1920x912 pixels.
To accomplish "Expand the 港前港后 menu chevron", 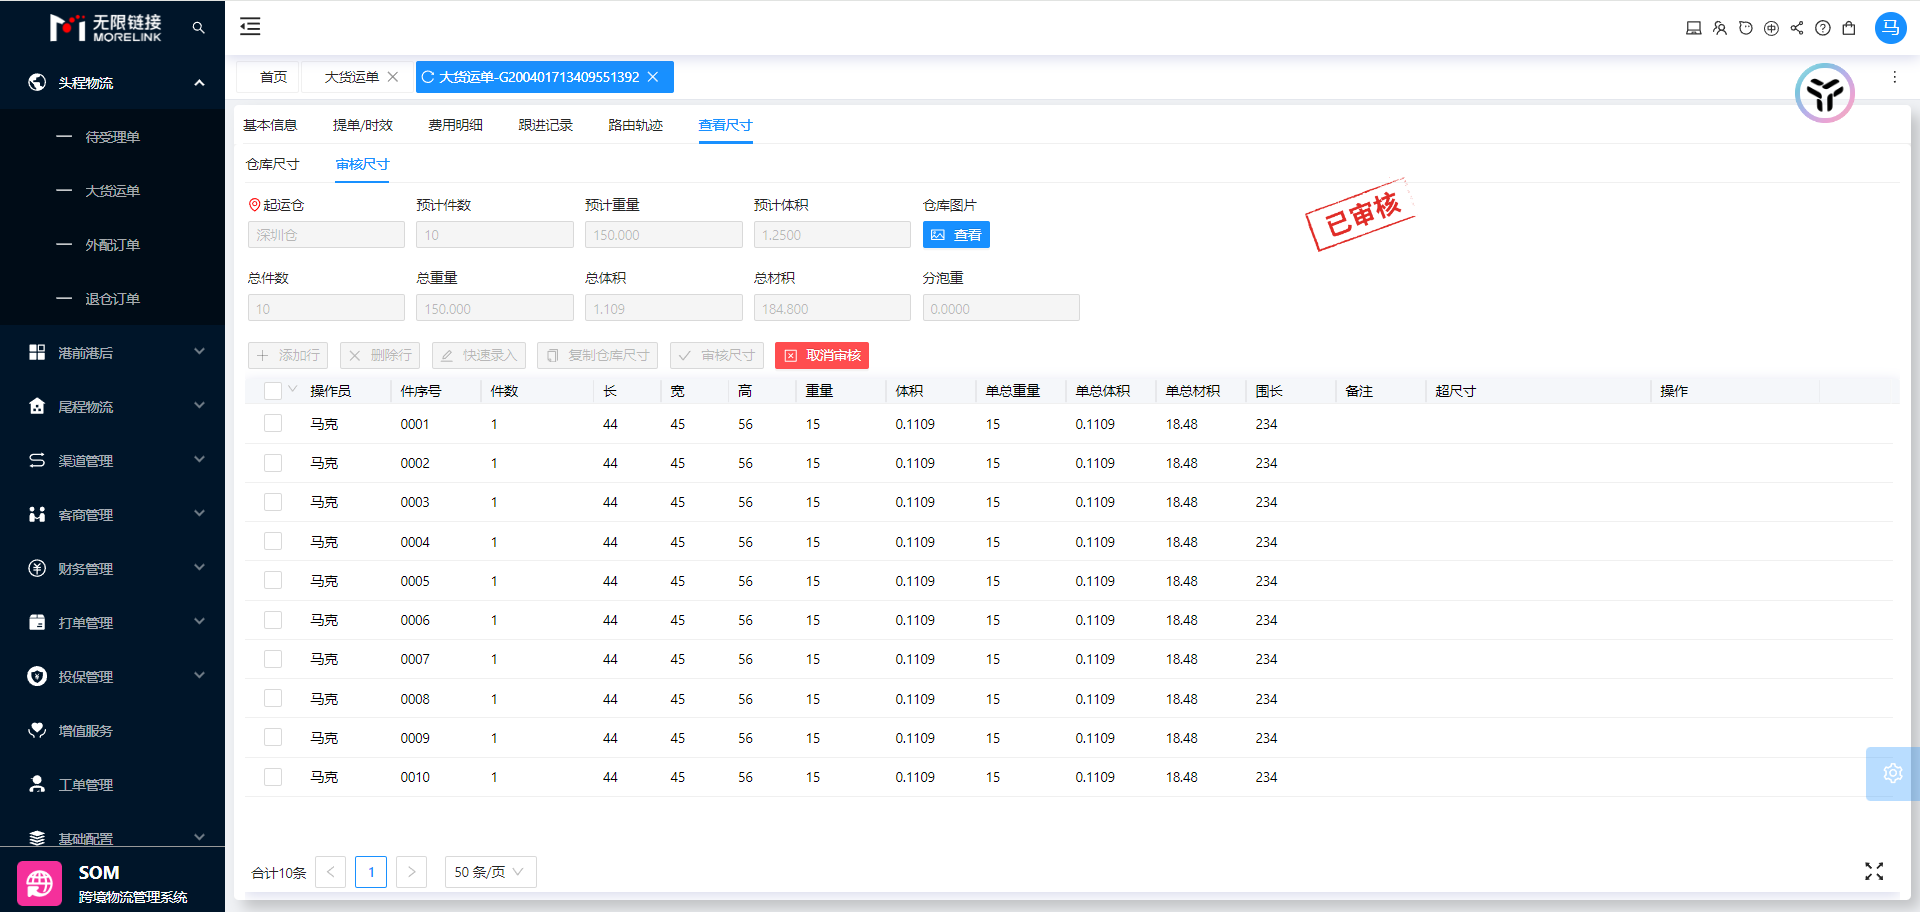I will [199, 351].
